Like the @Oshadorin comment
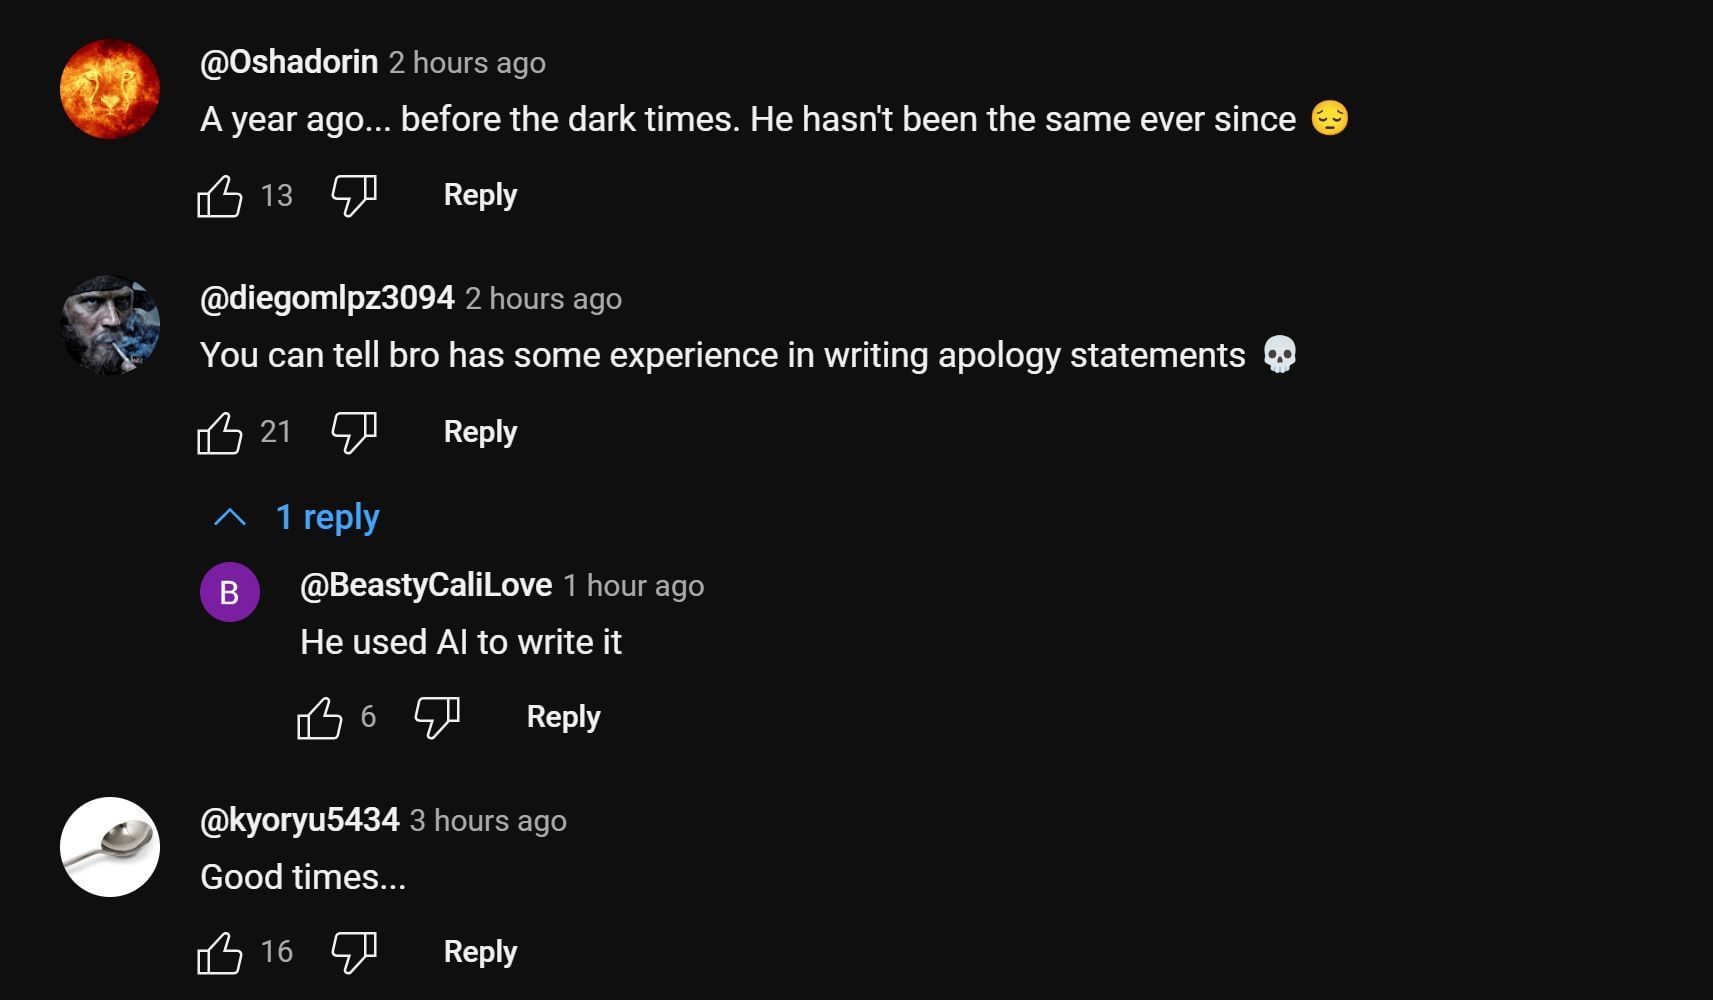The width and height of the screenshot is (1713, 1000). click(x=220, y=196)
